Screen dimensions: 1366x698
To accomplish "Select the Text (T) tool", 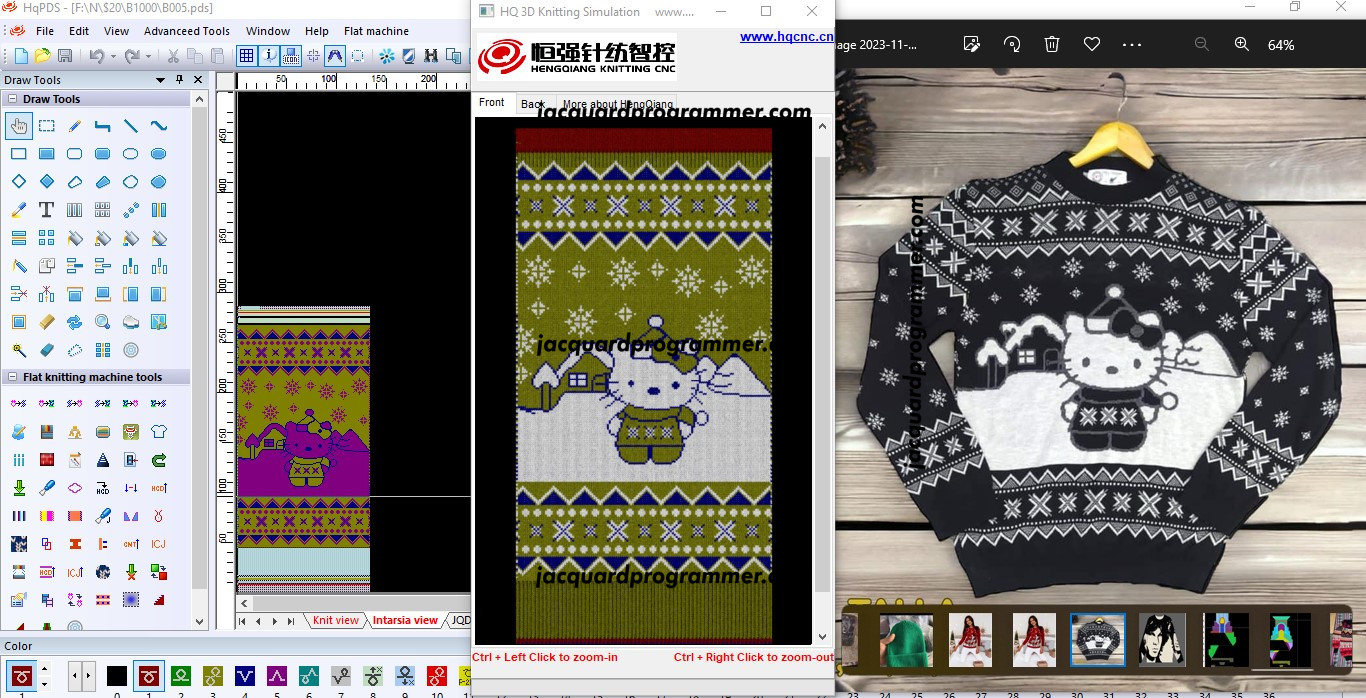I will coord(46,210).
